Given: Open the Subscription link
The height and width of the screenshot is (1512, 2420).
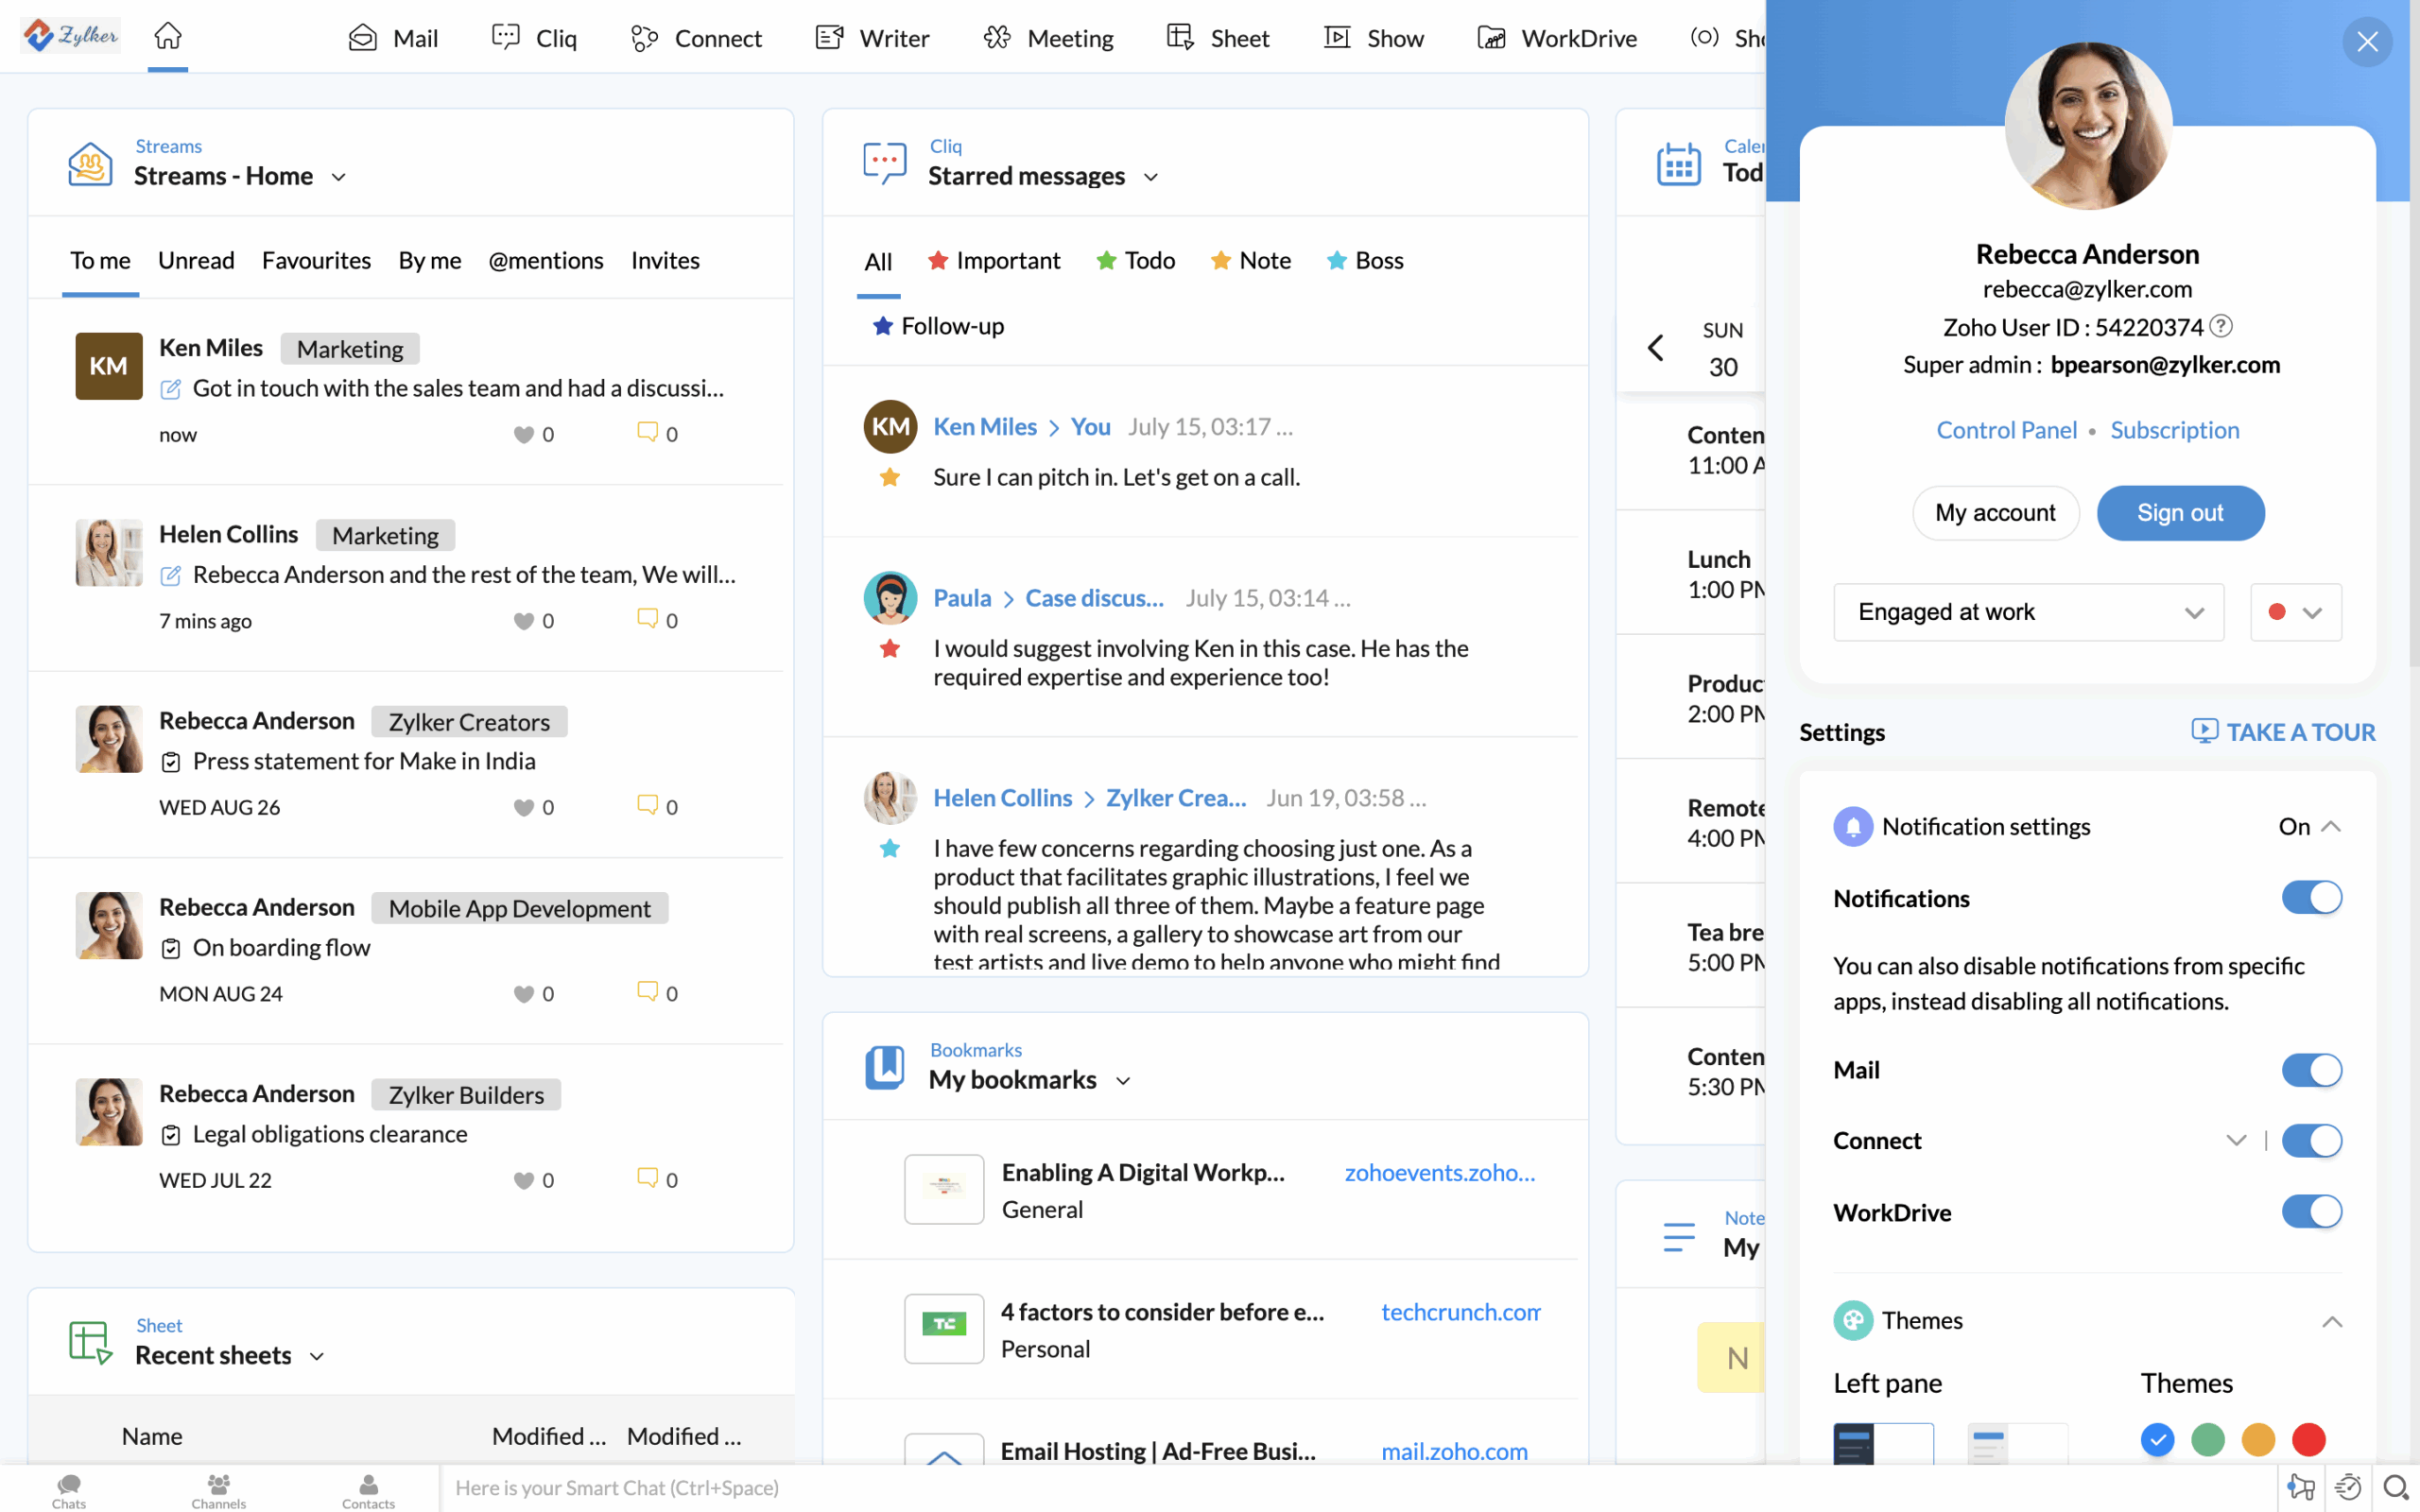Looking at the screenshot, I should coord(2174,430).
